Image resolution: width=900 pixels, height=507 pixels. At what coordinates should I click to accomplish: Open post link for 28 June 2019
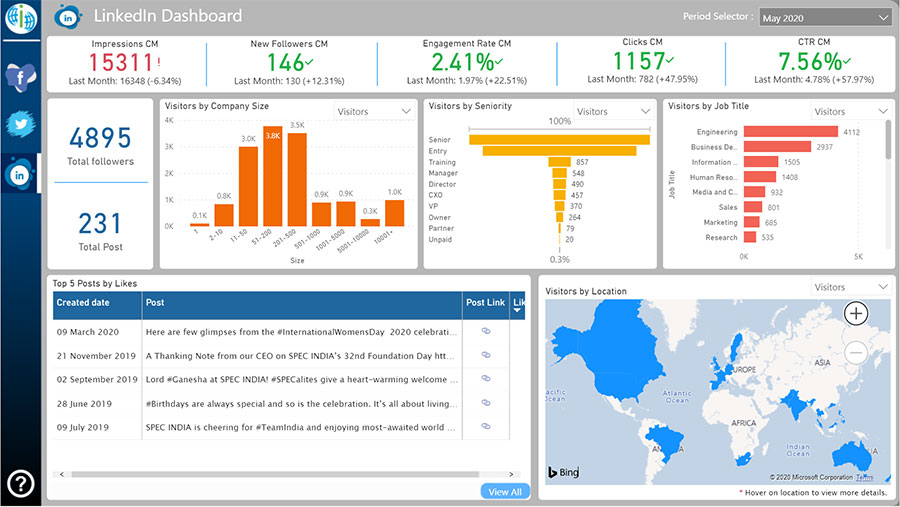click(486, 403)
